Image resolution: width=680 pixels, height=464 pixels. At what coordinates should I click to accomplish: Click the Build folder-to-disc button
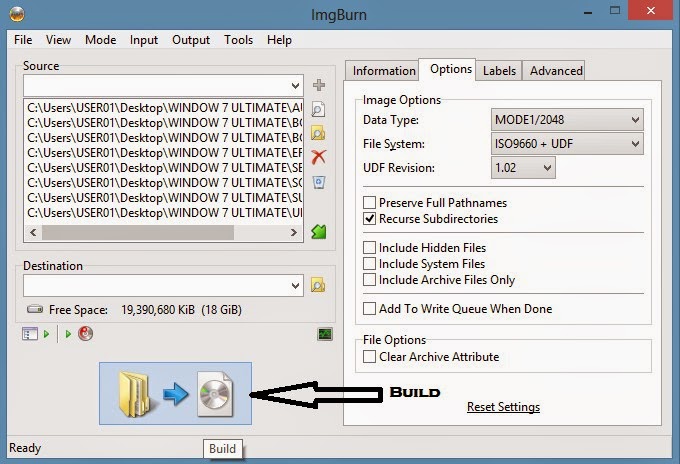(175, 393)
